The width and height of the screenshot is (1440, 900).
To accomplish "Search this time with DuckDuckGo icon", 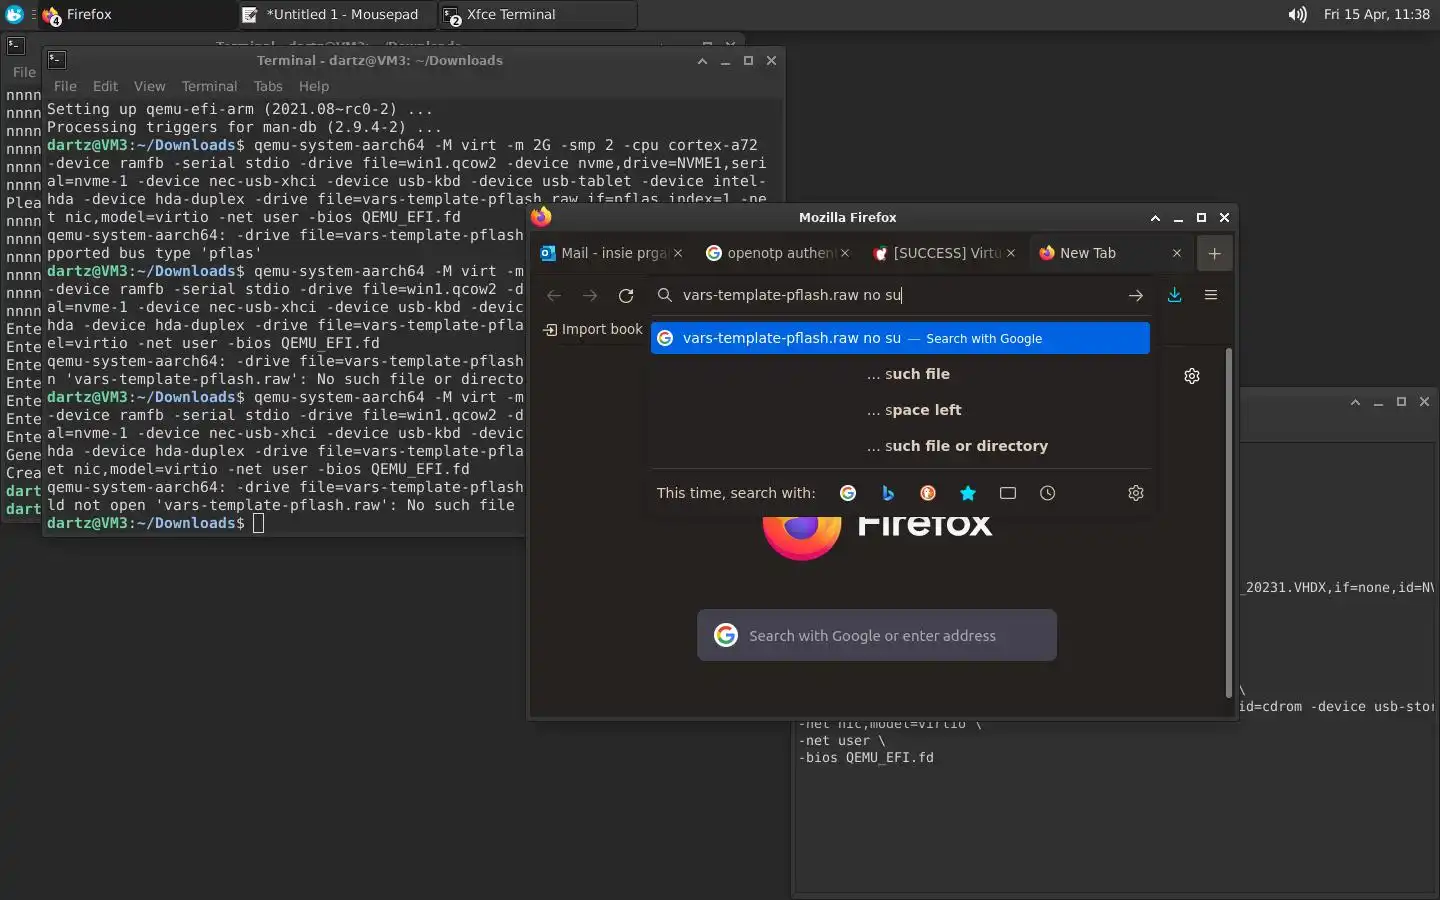I will 928,493.
